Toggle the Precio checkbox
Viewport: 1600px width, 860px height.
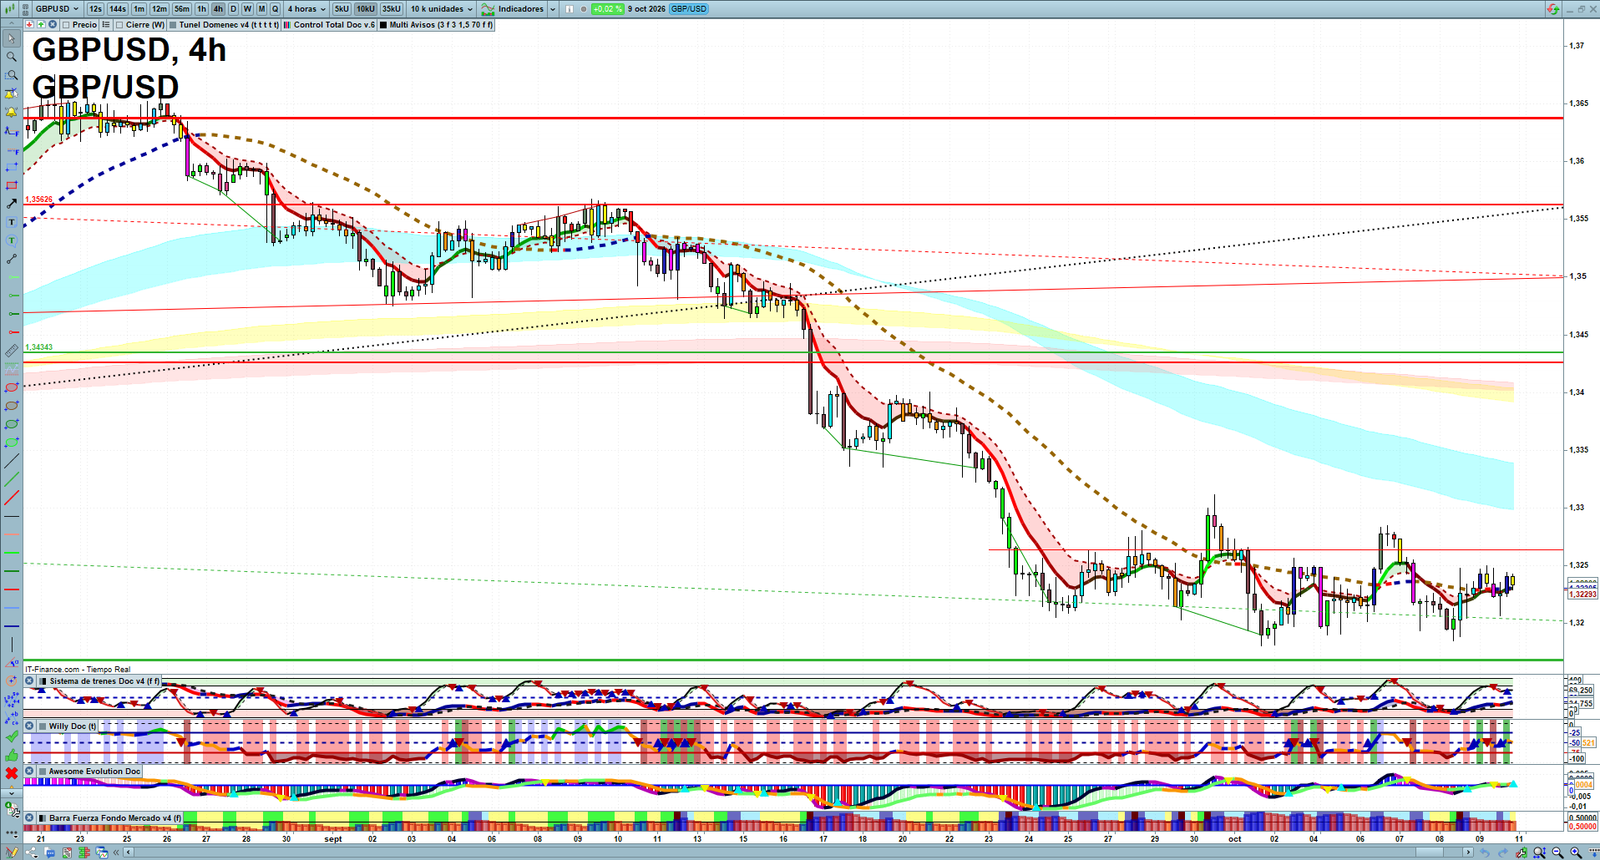coord(66,25)
